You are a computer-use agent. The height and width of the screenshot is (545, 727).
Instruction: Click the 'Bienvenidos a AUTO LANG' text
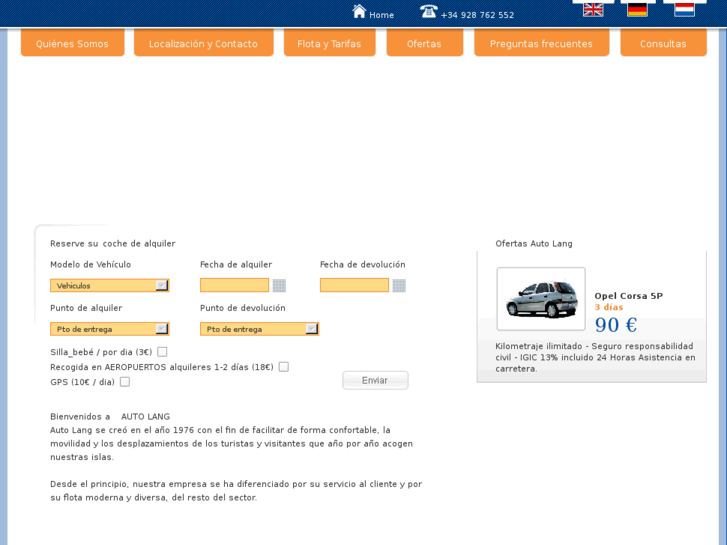pyautogui.click(x=110, y=417)
